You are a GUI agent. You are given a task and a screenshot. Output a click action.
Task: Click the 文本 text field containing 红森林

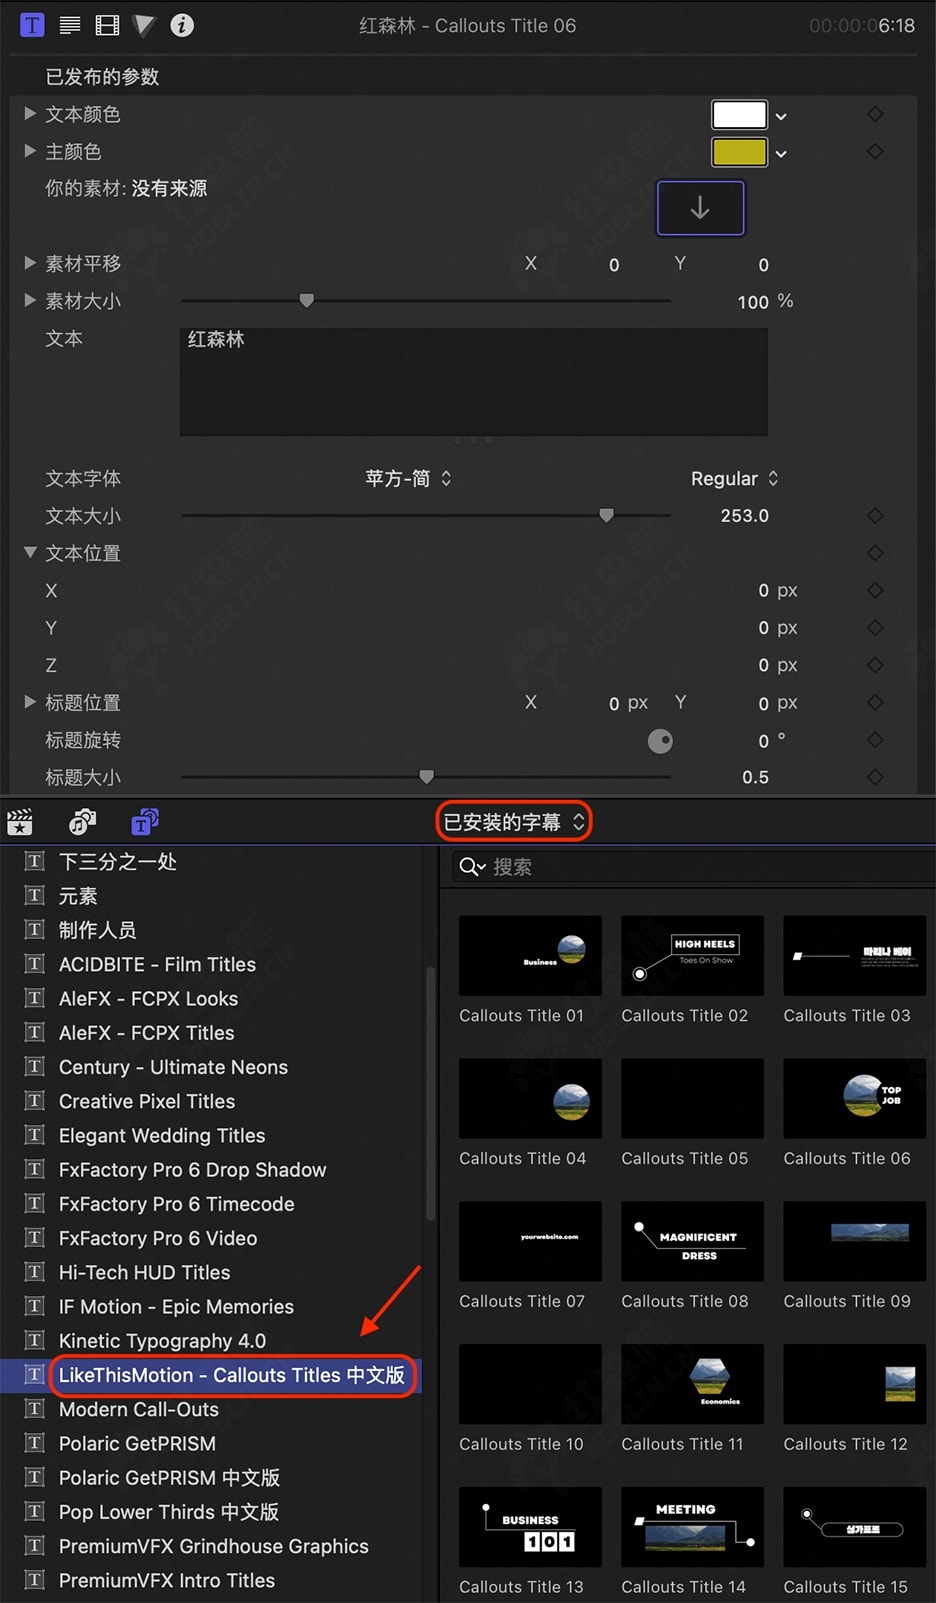(474, 382)
